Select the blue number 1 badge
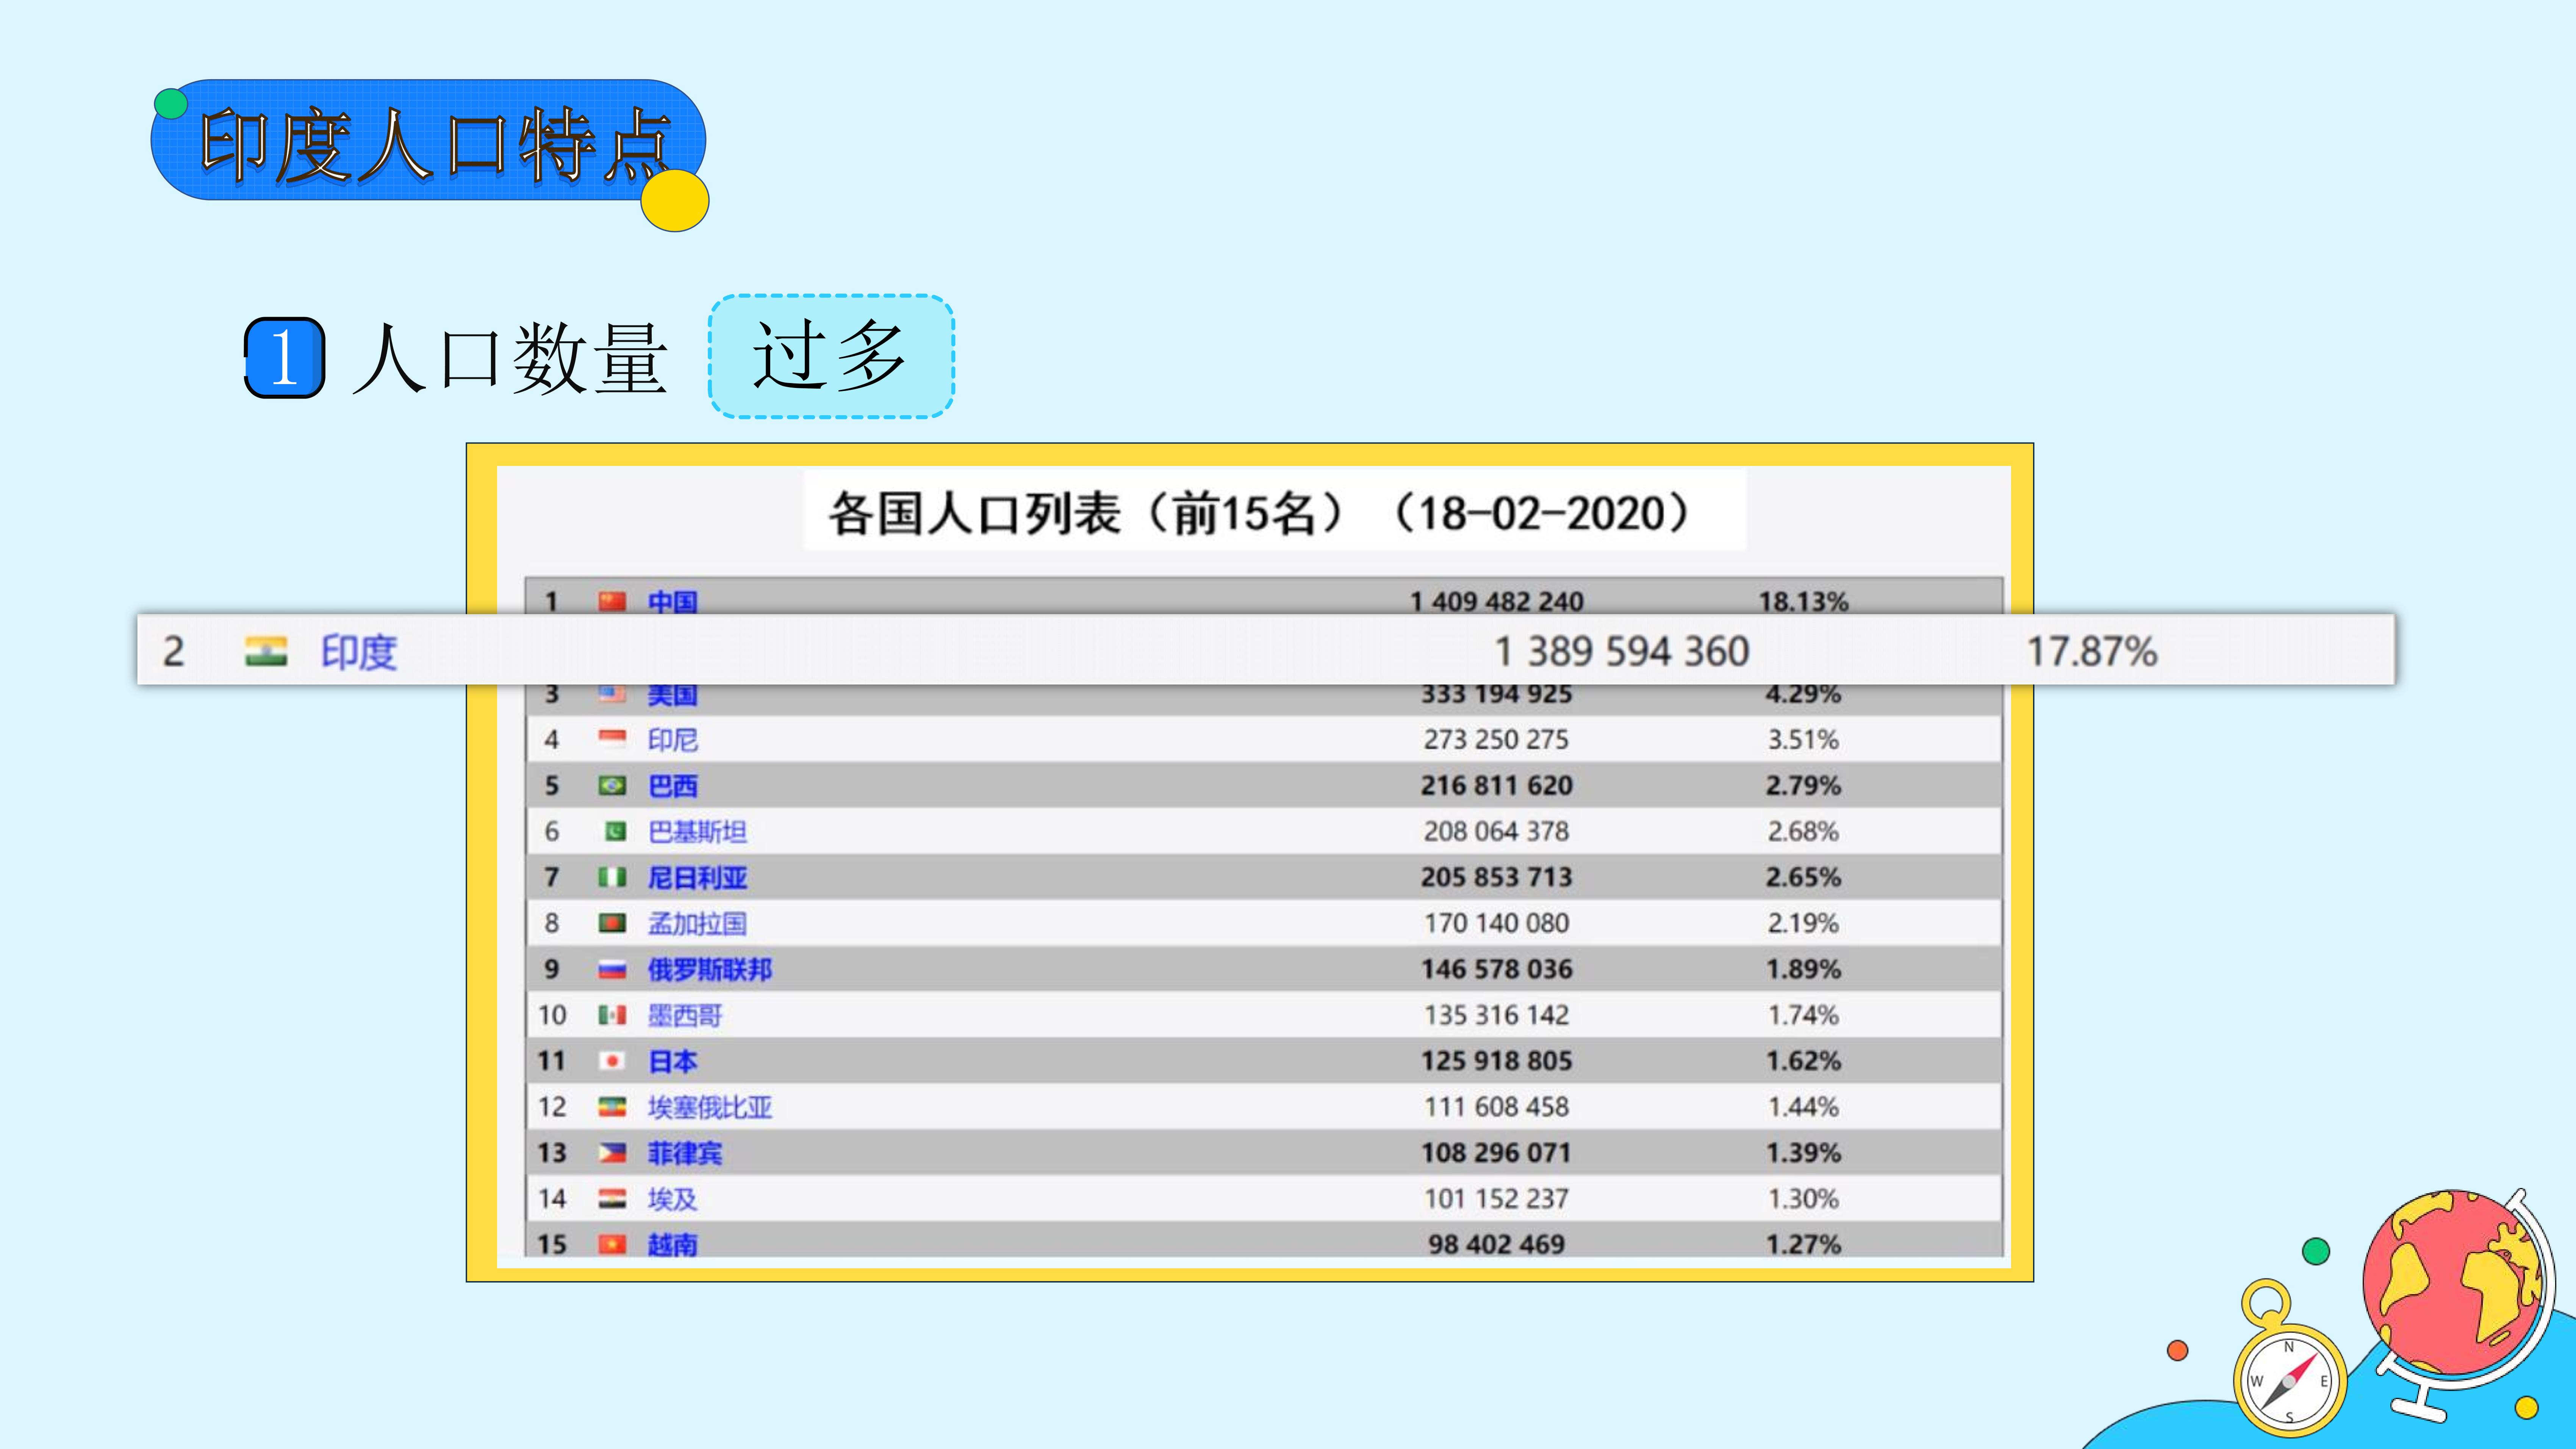This screenshot has height=1449, width=2576. pyautogui.click(x=285, y=358)
